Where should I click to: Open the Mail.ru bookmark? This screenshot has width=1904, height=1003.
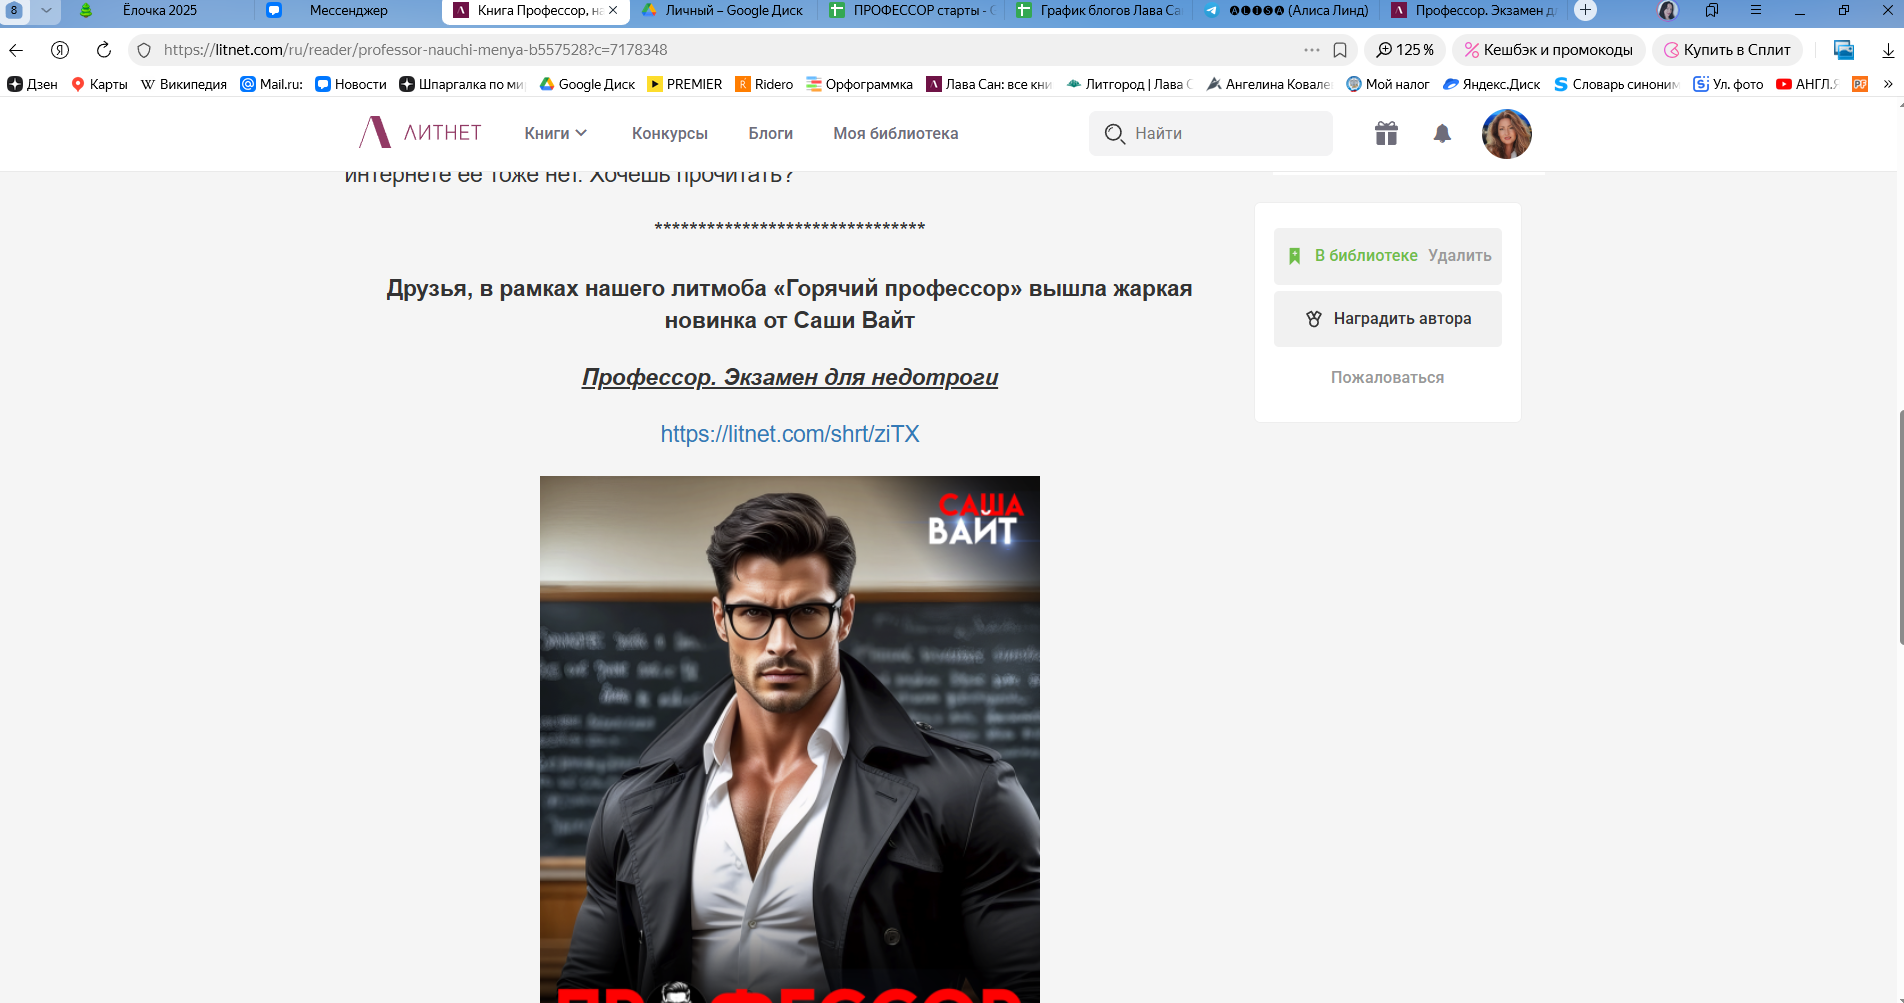(272, 84)
